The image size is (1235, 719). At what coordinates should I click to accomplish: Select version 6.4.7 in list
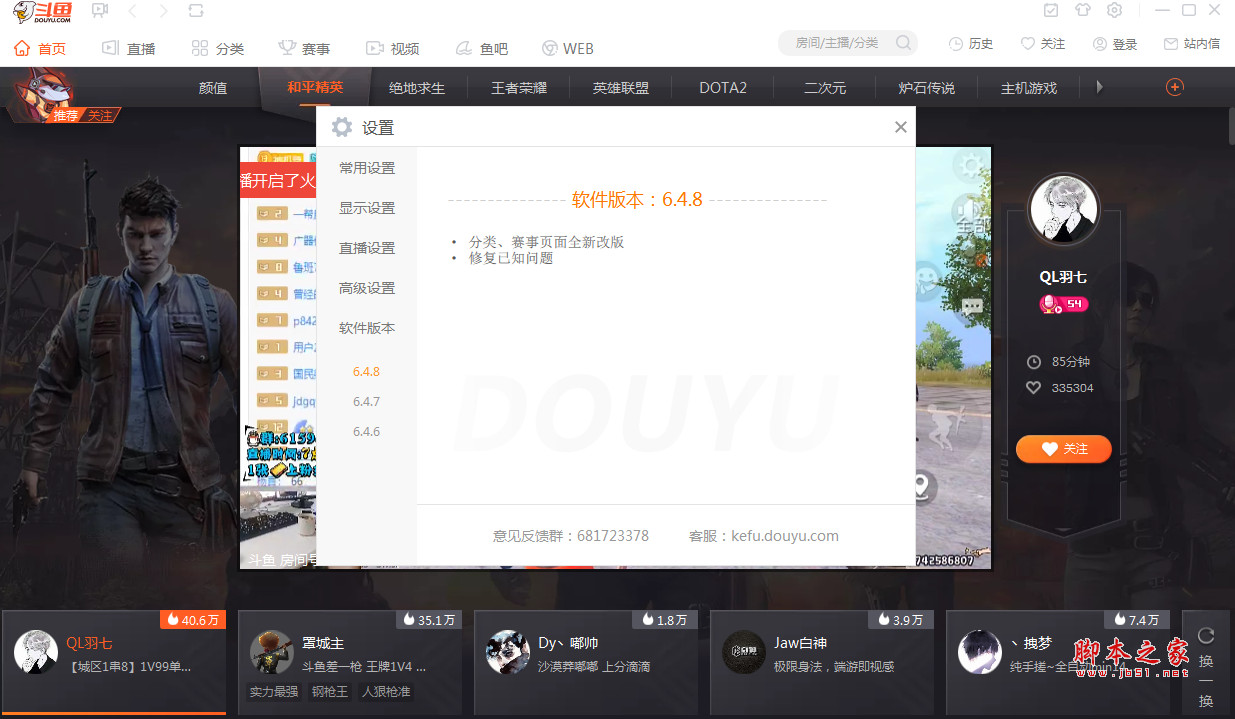click(x=366, y=401)
